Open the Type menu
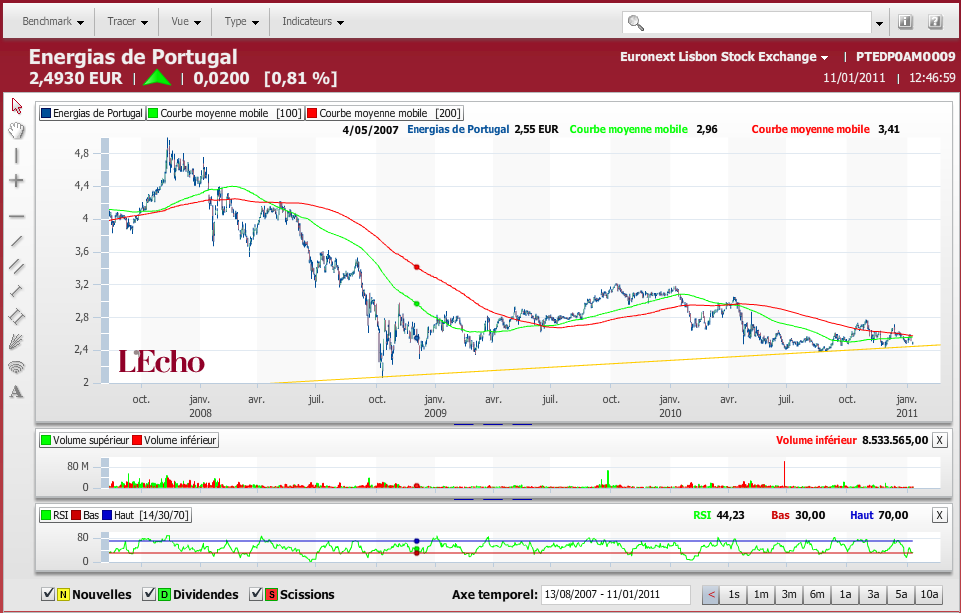This screenshot has width=961, height=613. (241, 21)
